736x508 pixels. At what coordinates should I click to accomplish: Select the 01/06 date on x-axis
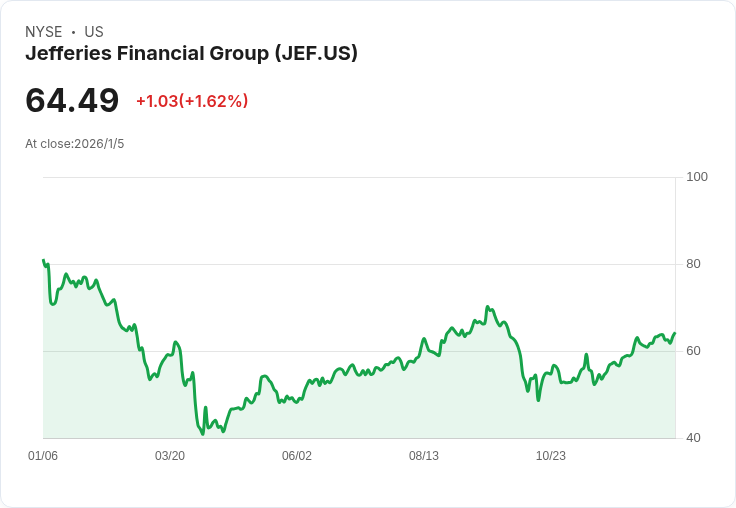pyautogui.click(x=43, y=456)
